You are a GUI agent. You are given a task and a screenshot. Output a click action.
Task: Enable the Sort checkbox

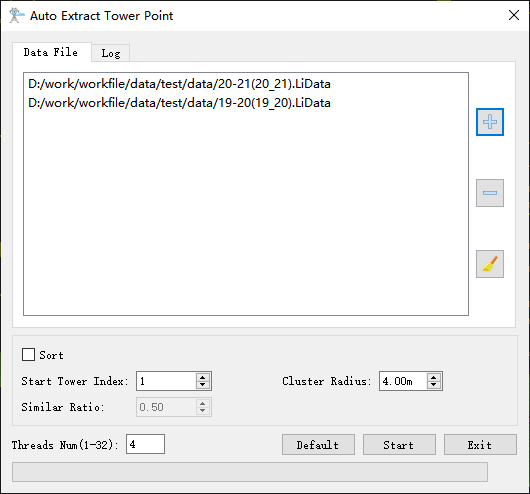coord(28,355)
